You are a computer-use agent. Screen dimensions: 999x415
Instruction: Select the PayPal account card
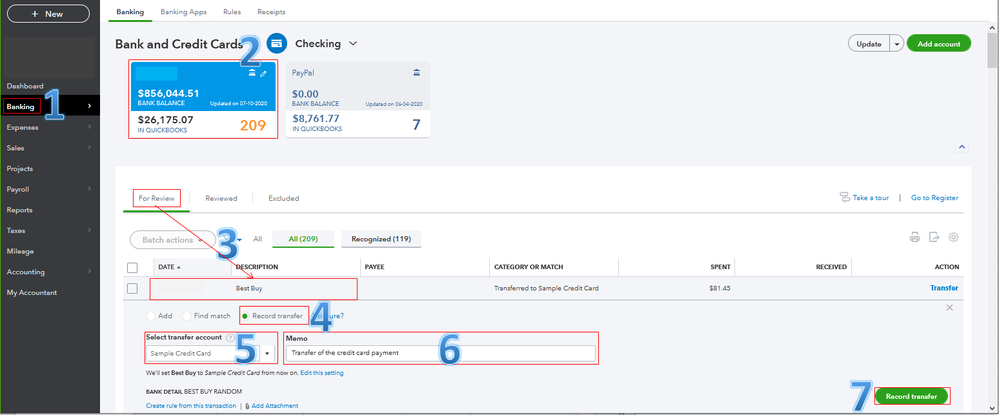pyautogui.click(x=358, y=99)
